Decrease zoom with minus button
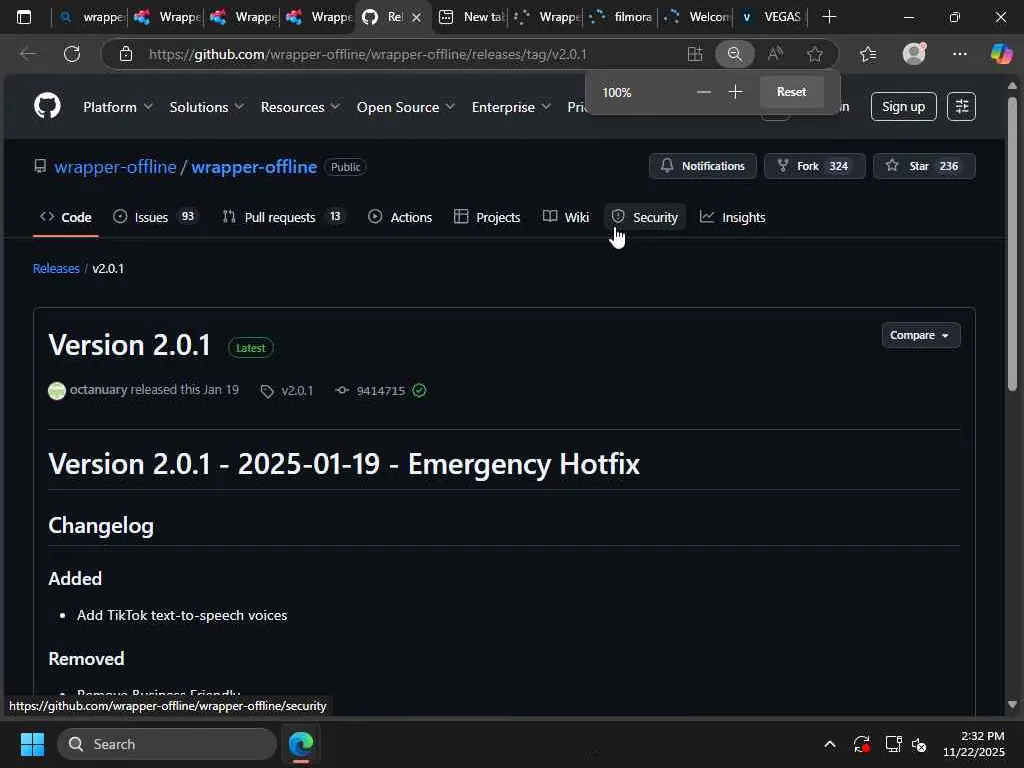1024x768 pixels. click(x=703, y=92)
